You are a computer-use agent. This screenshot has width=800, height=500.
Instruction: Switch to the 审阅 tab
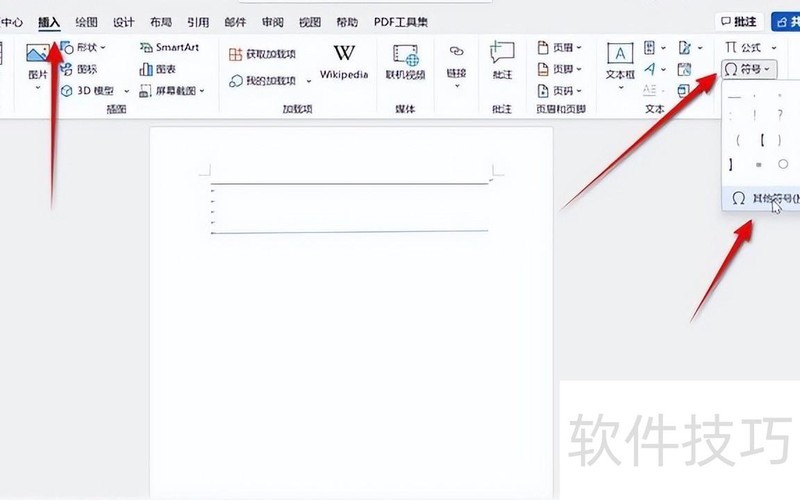[x=272, y=22]
